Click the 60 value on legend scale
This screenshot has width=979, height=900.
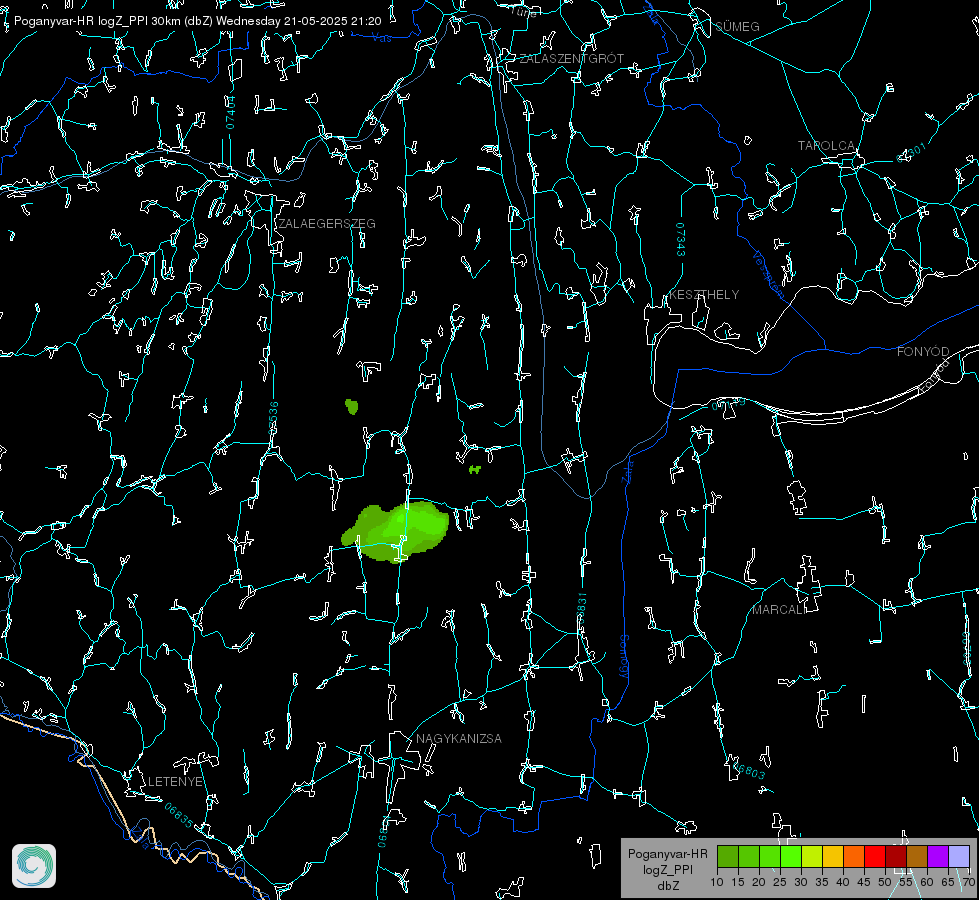[927, 883]
